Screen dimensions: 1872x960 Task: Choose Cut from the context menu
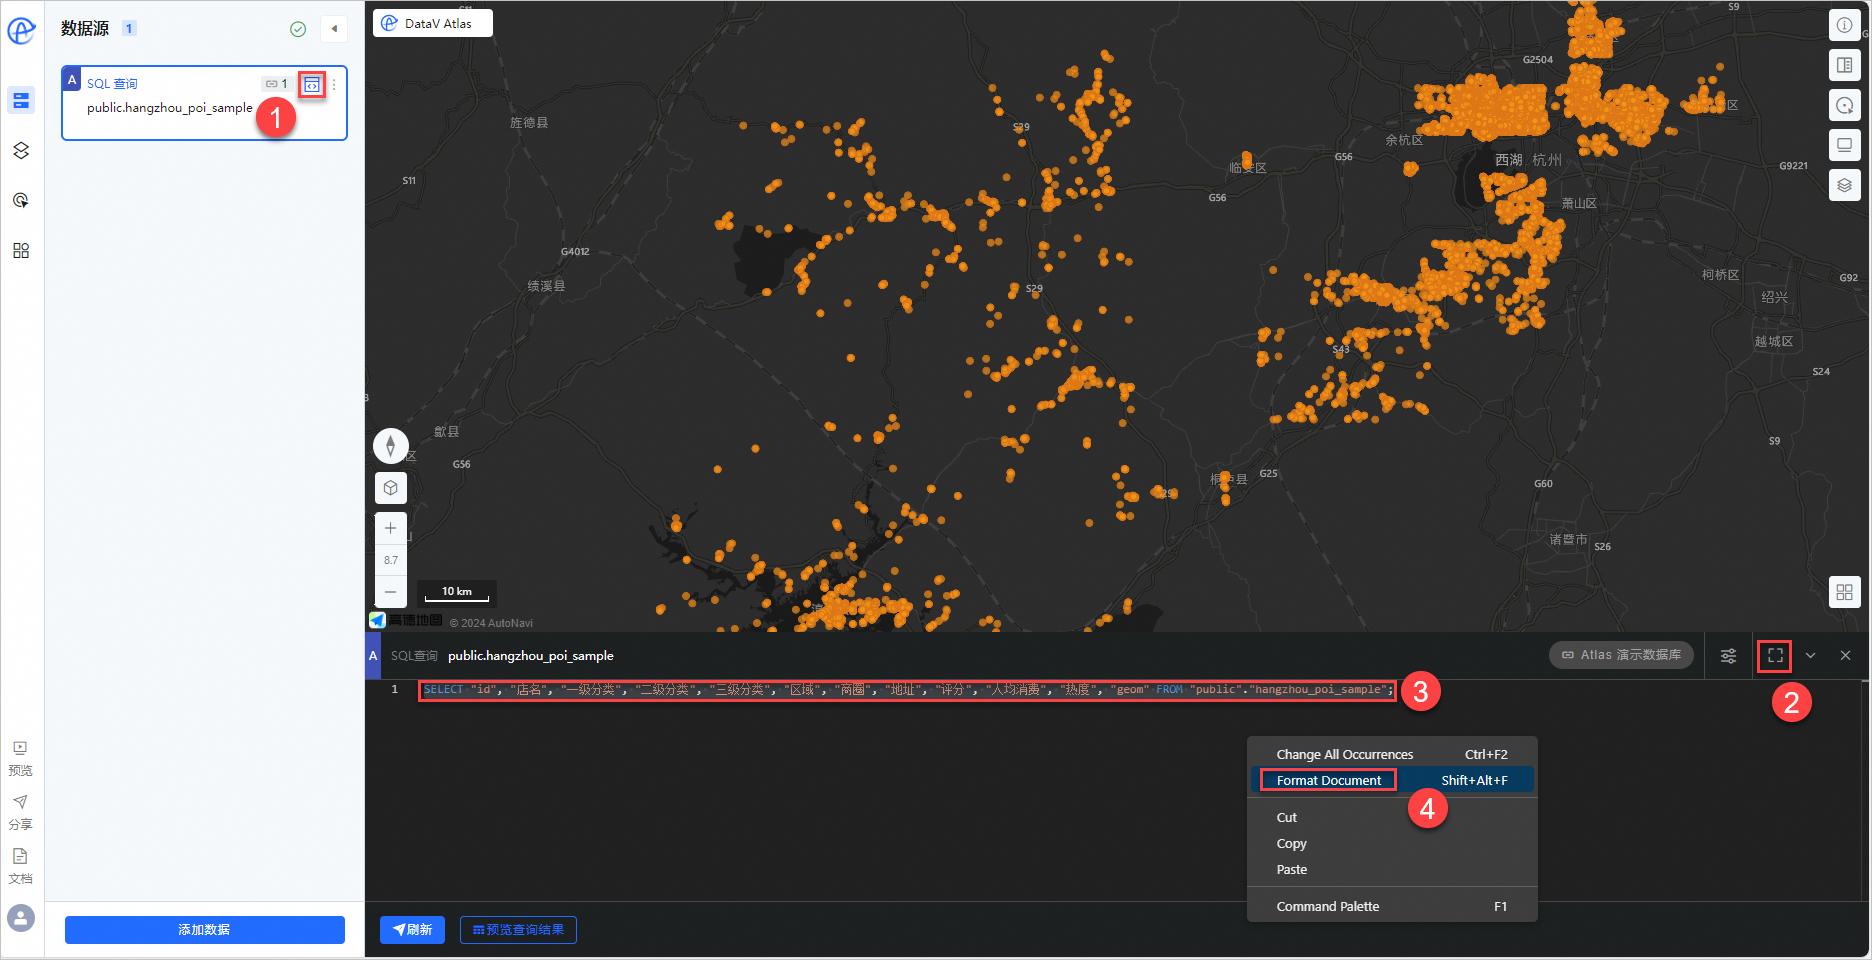point(1392,818)
